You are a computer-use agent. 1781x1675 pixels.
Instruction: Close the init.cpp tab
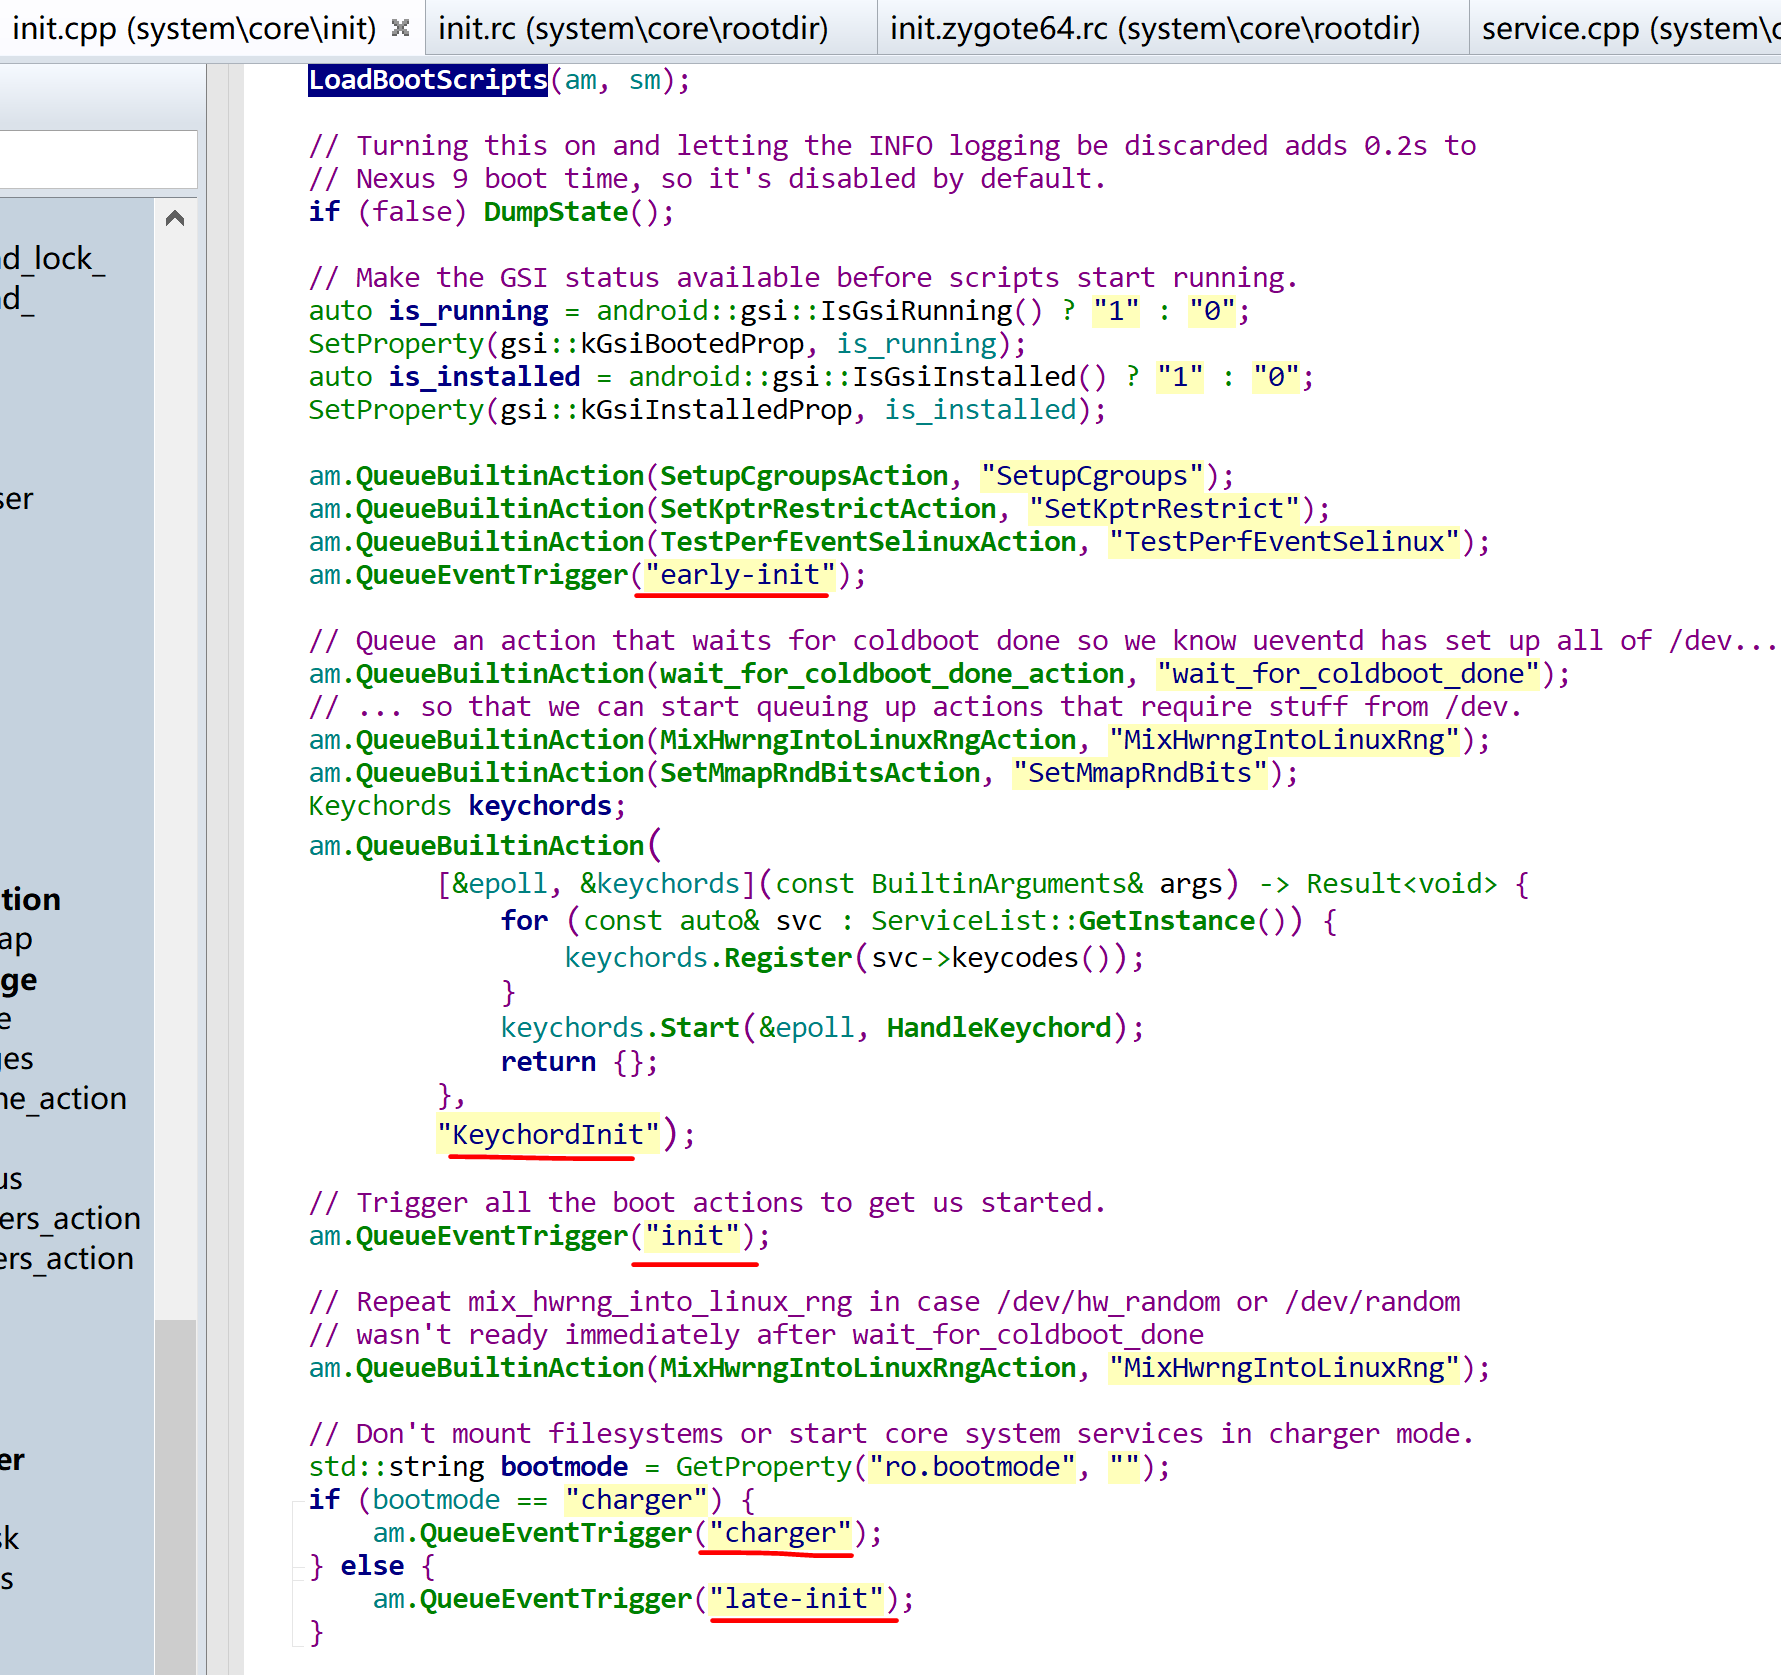pyautogui.click(x=401, y=28)
